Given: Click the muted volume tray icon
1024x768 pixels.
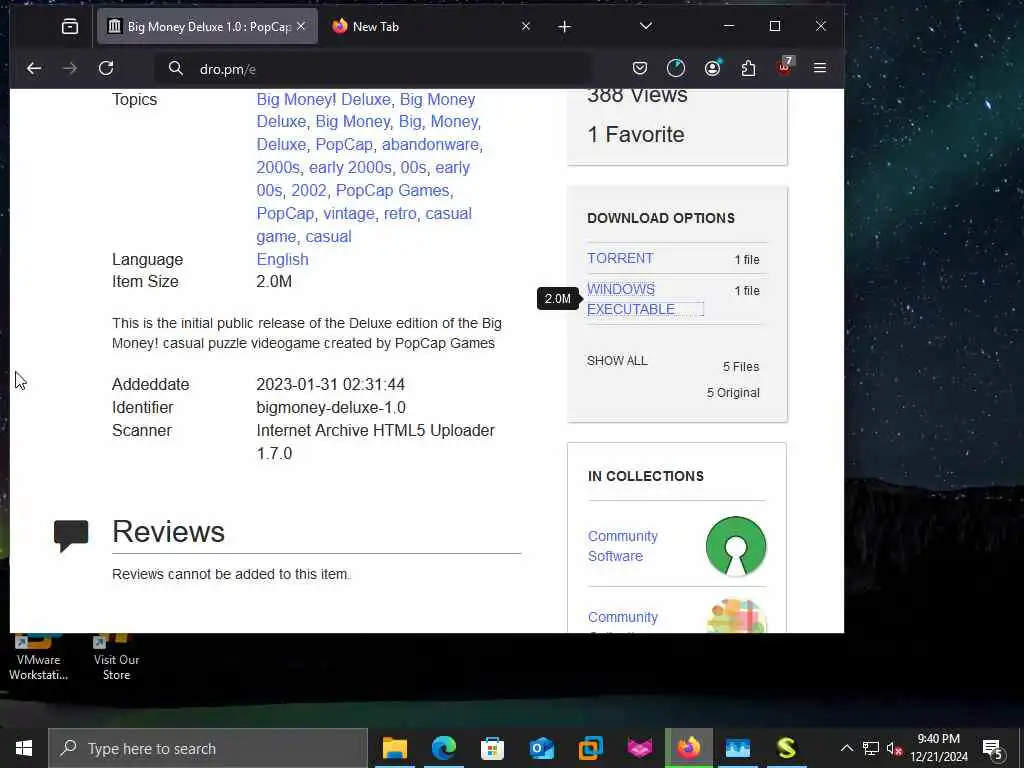Looking at the screenshot, I should 894,748.
